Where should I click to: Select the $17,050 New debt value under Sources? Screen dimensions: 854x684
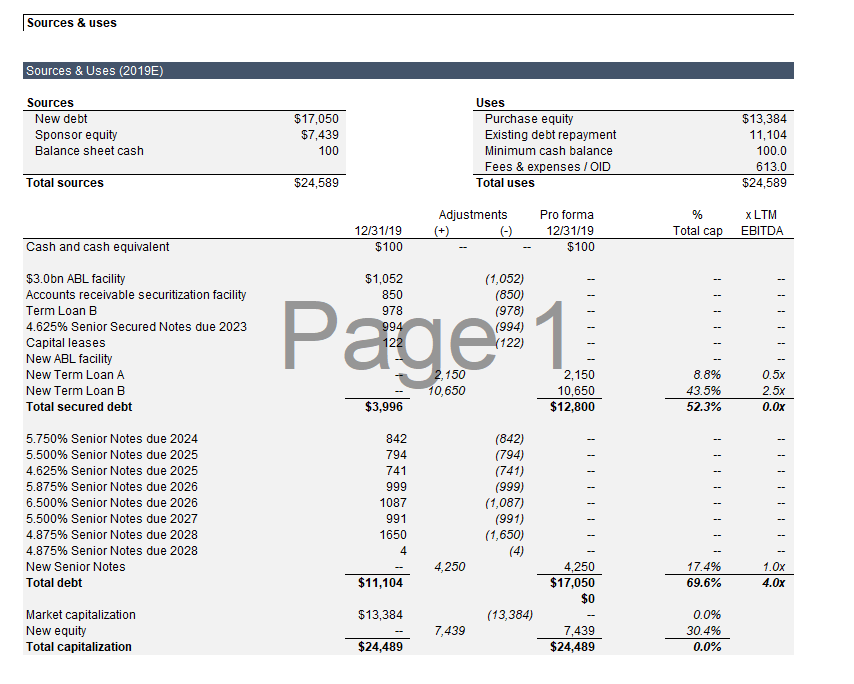point(316,119)
